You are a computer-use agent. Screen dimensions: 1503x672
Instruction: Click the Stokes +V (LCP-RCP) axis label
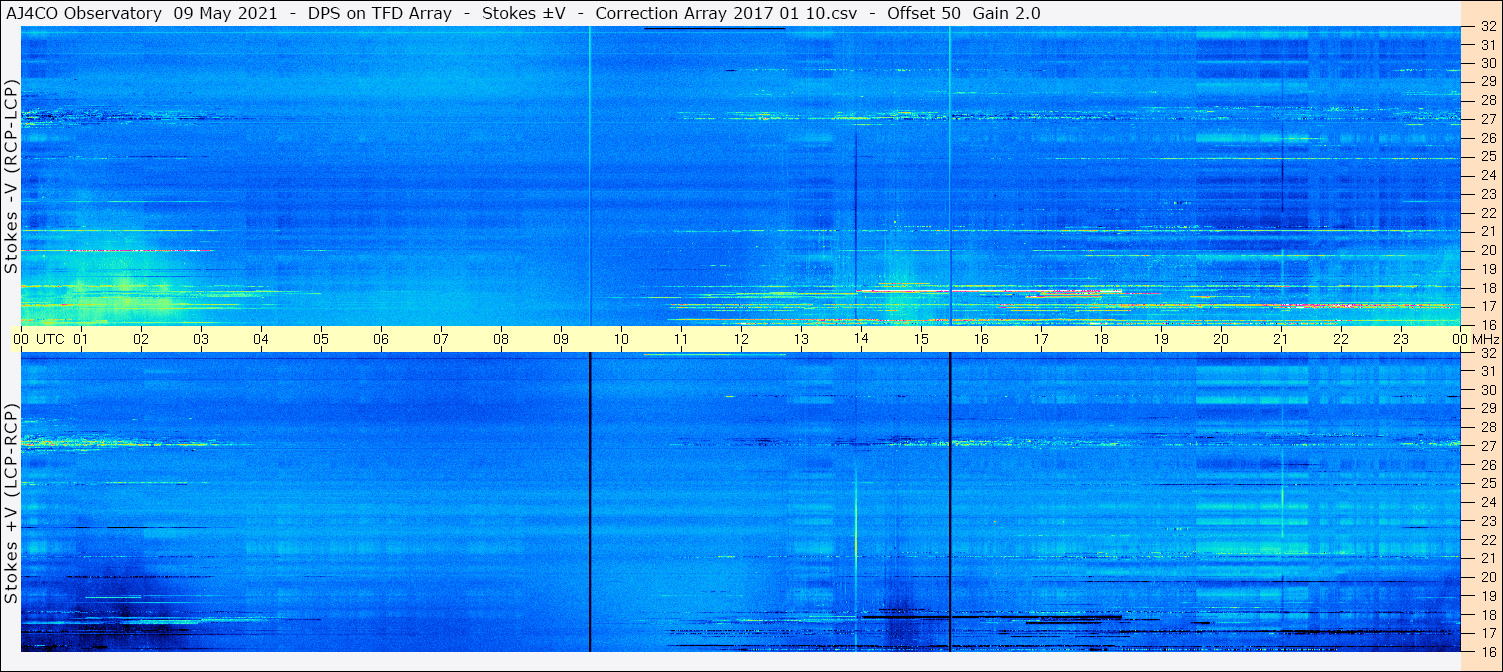pos(11,506)
